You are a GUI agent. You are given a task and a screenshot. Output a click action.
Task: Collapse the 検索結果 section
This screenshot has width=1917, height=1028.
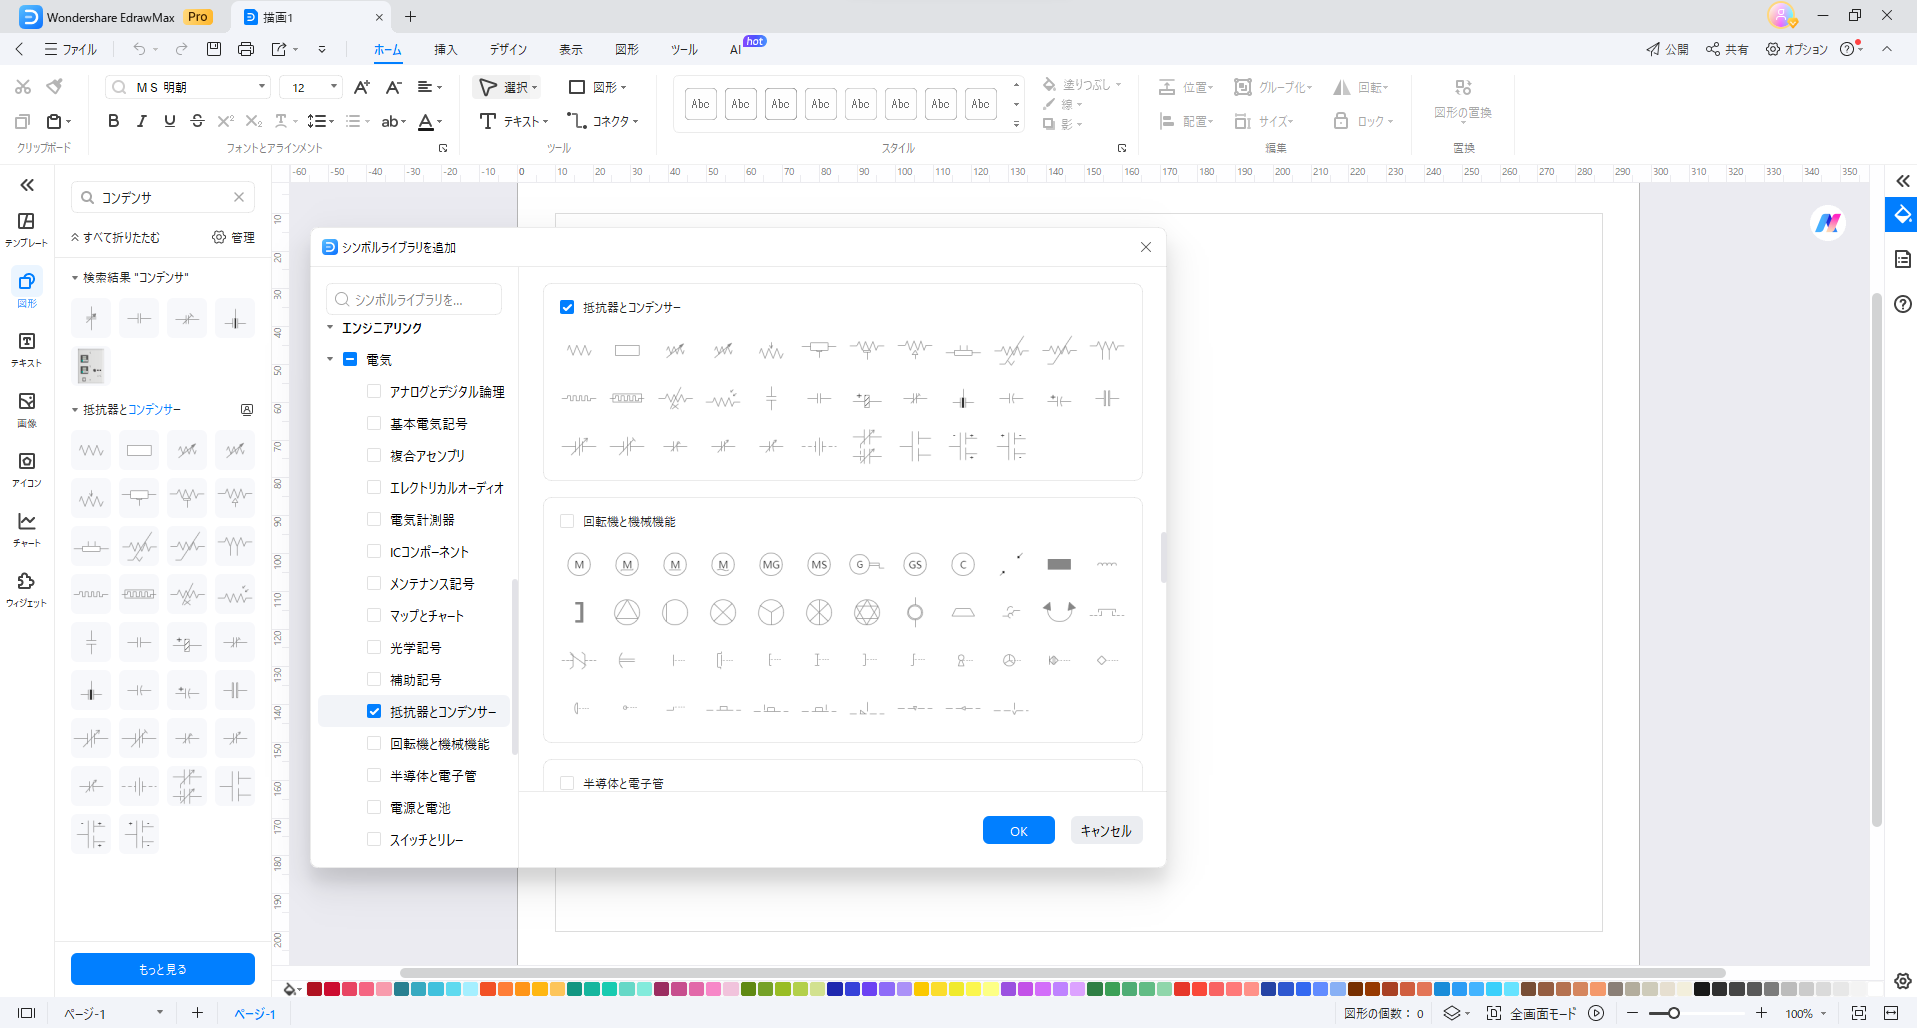click(75, 277)
